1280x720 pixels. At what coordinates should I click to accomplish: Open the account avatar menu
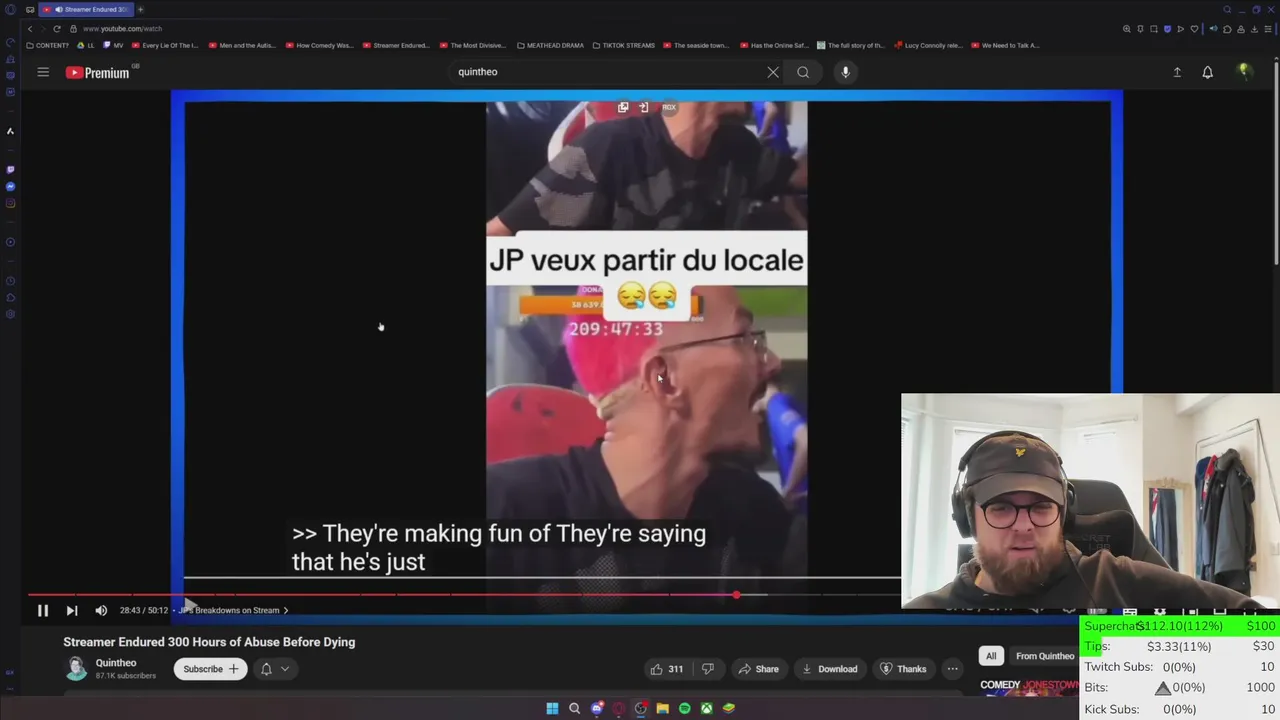1244,71
